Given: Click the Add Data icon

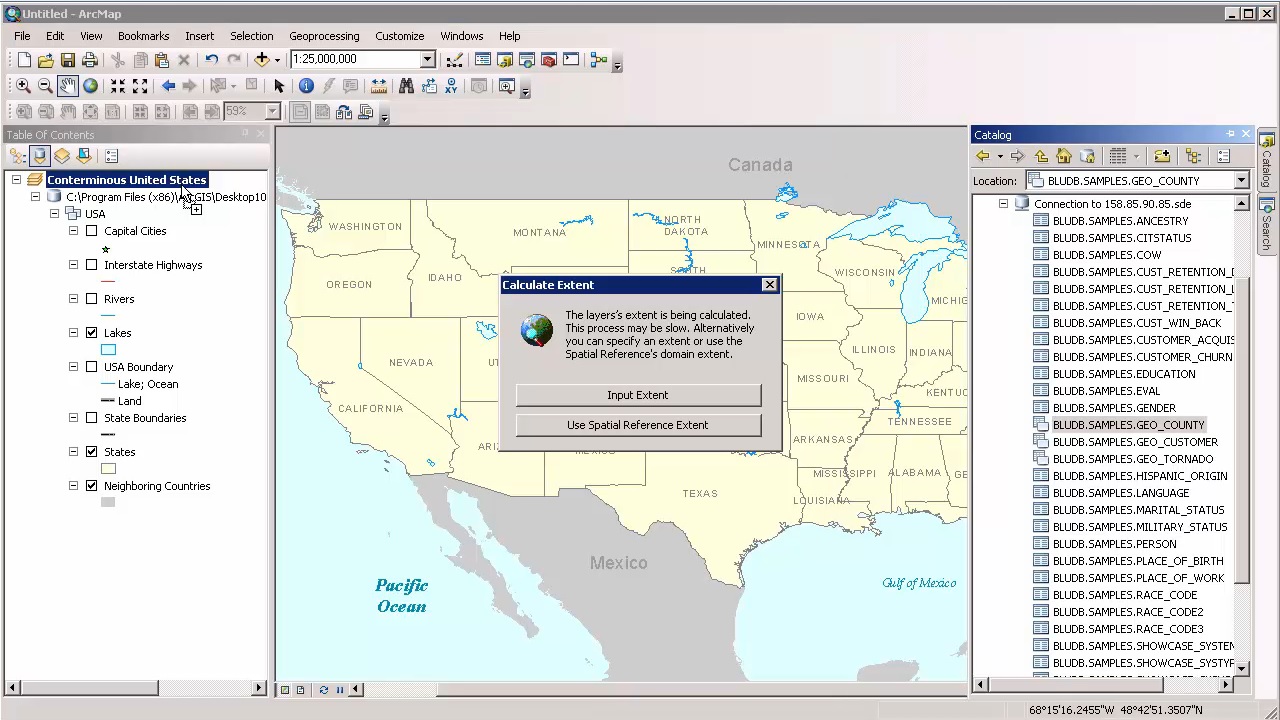Looking at the screenshot, I should coord(262,60).
